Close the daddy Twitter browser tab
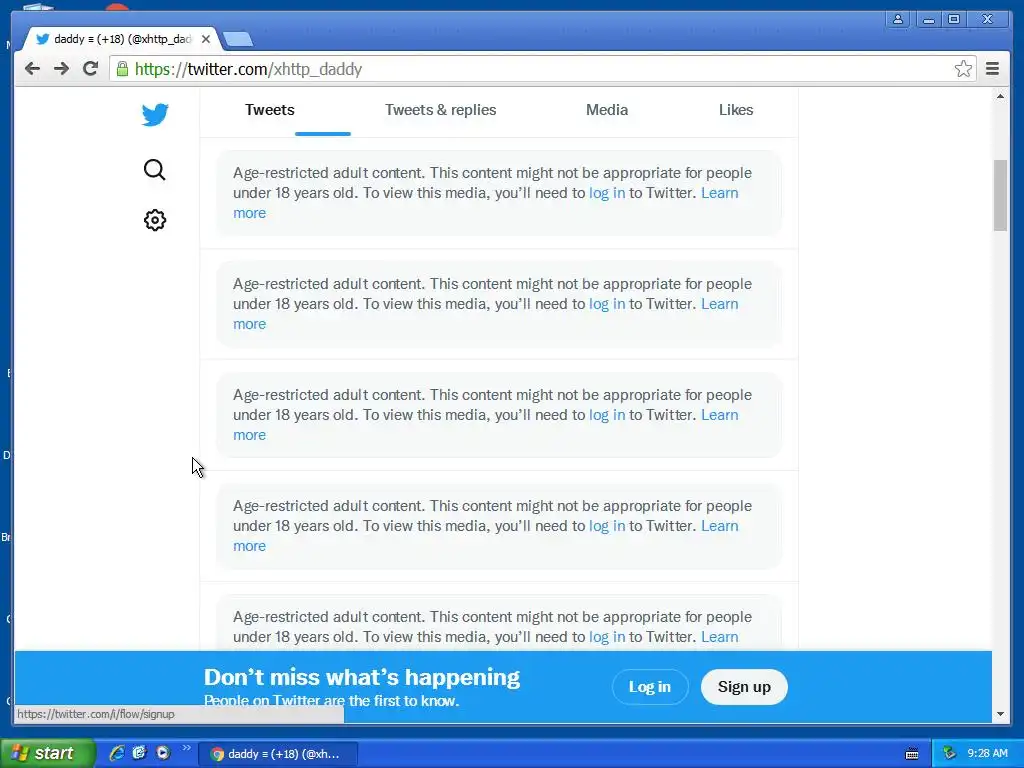Image resolution: width=1024 pixels, height=768 pixels. click(x=206, y=39)
